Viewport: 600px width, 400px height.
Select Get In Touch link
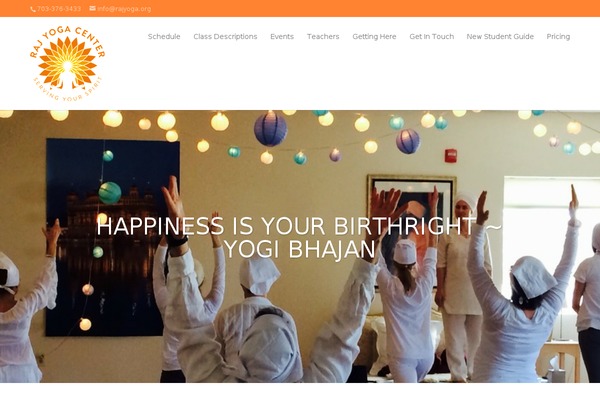(x=432, y=36)
